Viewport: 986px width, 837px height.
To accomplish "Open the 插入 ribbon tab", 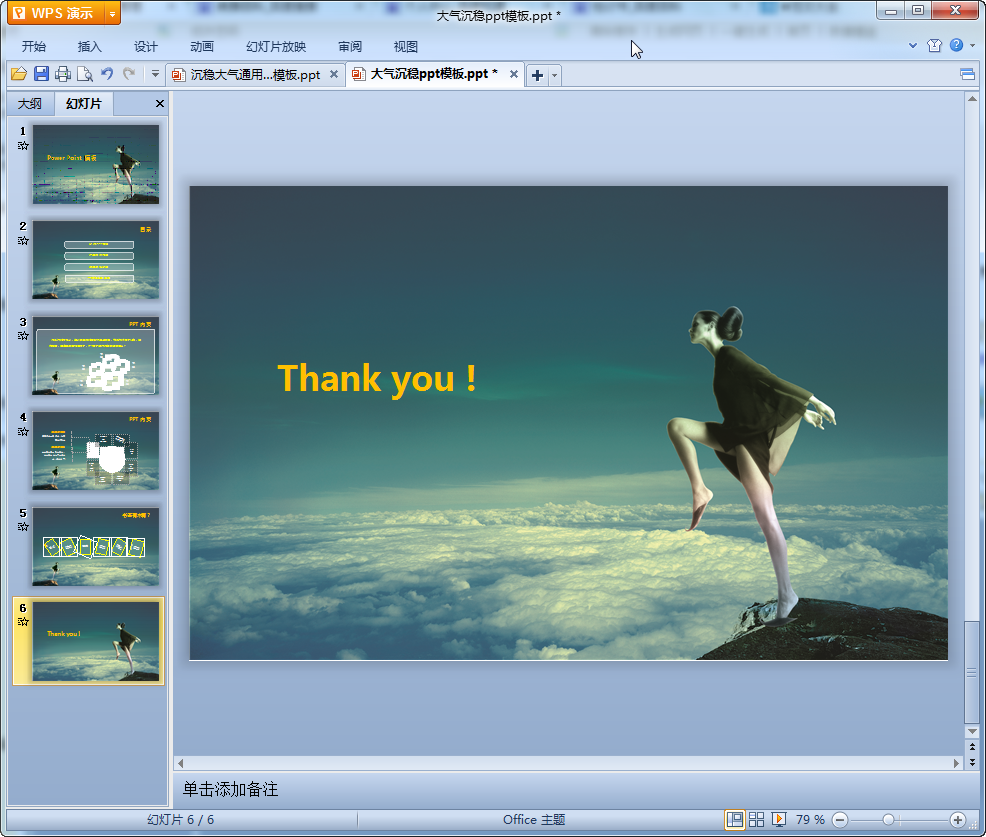I will click(90, 47).
